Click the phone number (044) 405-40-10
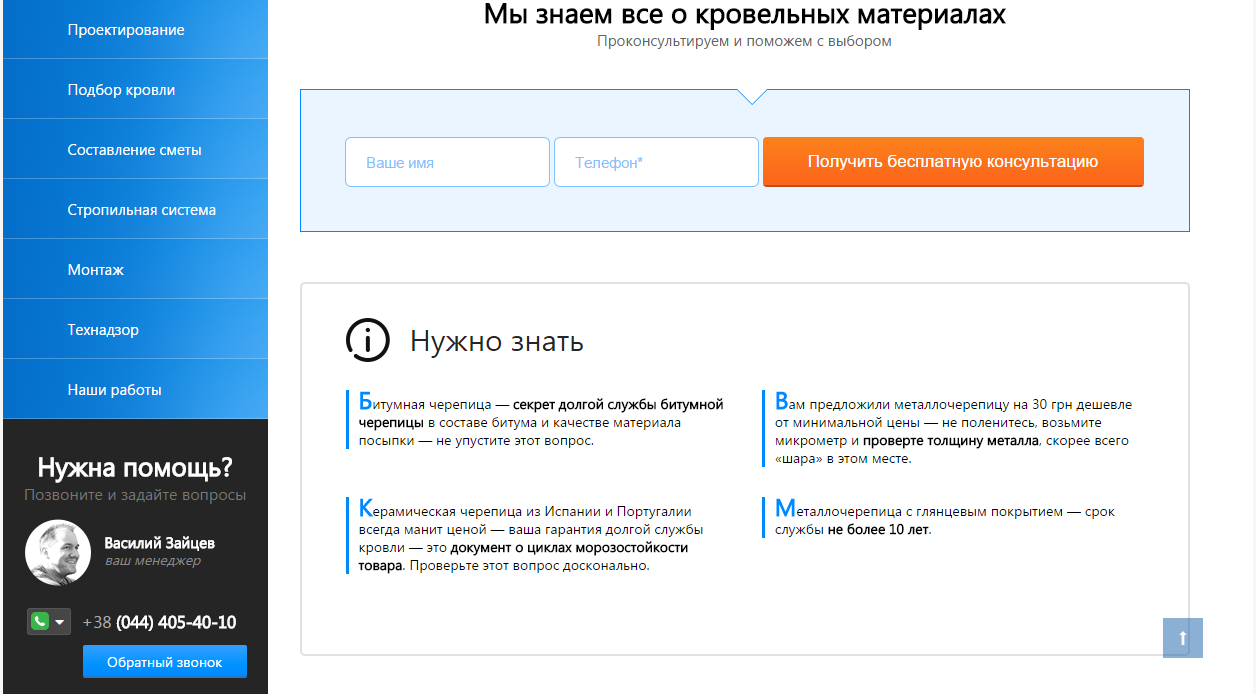1256x694 pixels. [x=175, y=622]
